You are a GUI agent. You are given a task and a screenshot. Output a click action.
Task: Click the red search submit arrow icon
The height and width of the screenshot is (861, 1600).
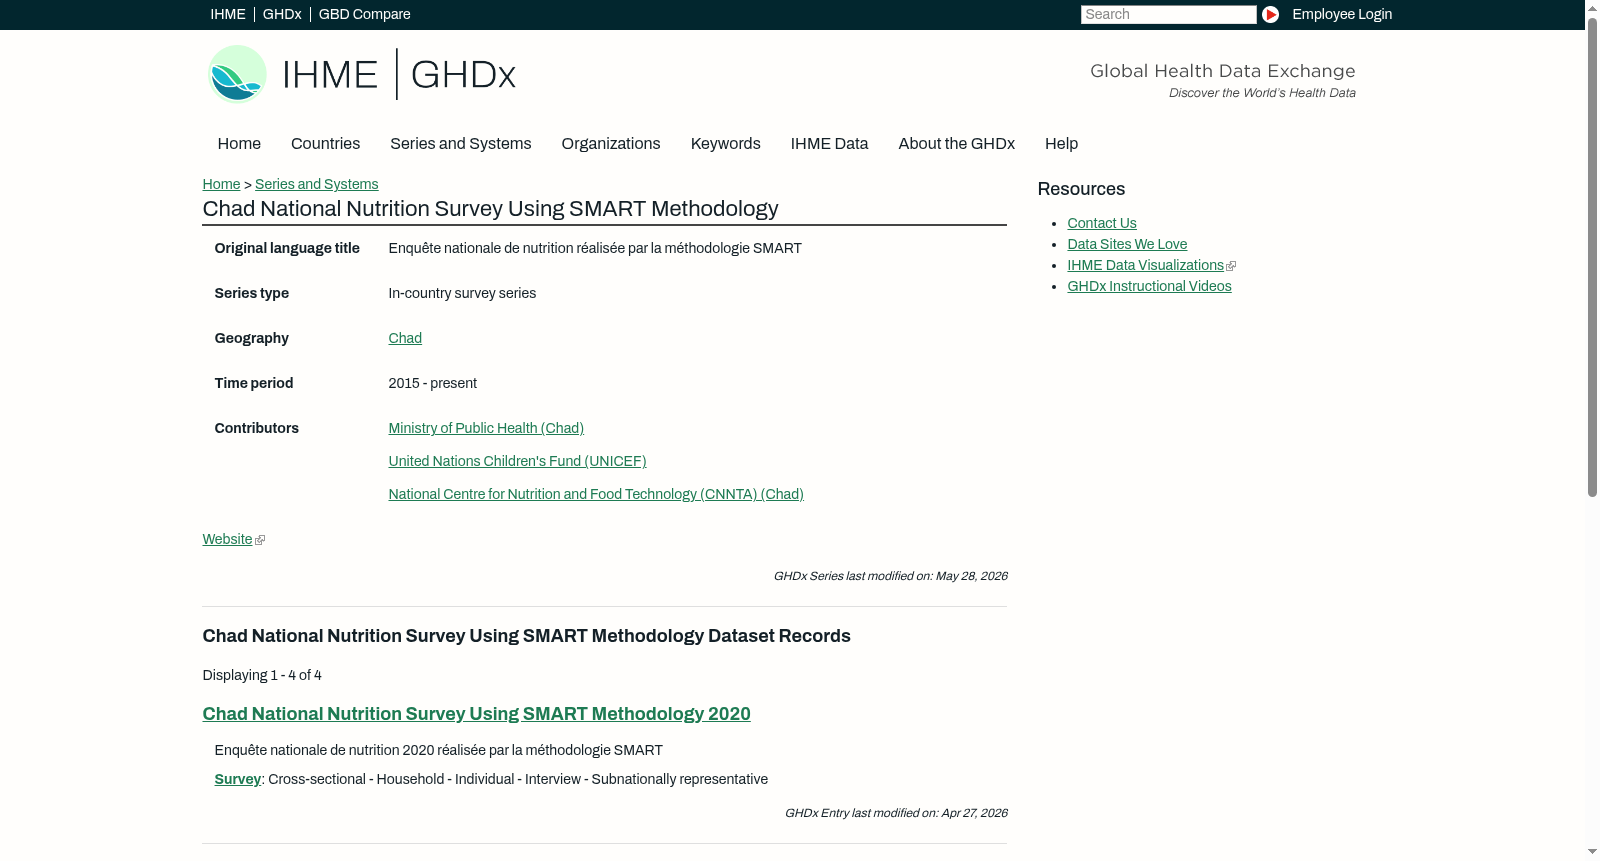coord(1270,14)
